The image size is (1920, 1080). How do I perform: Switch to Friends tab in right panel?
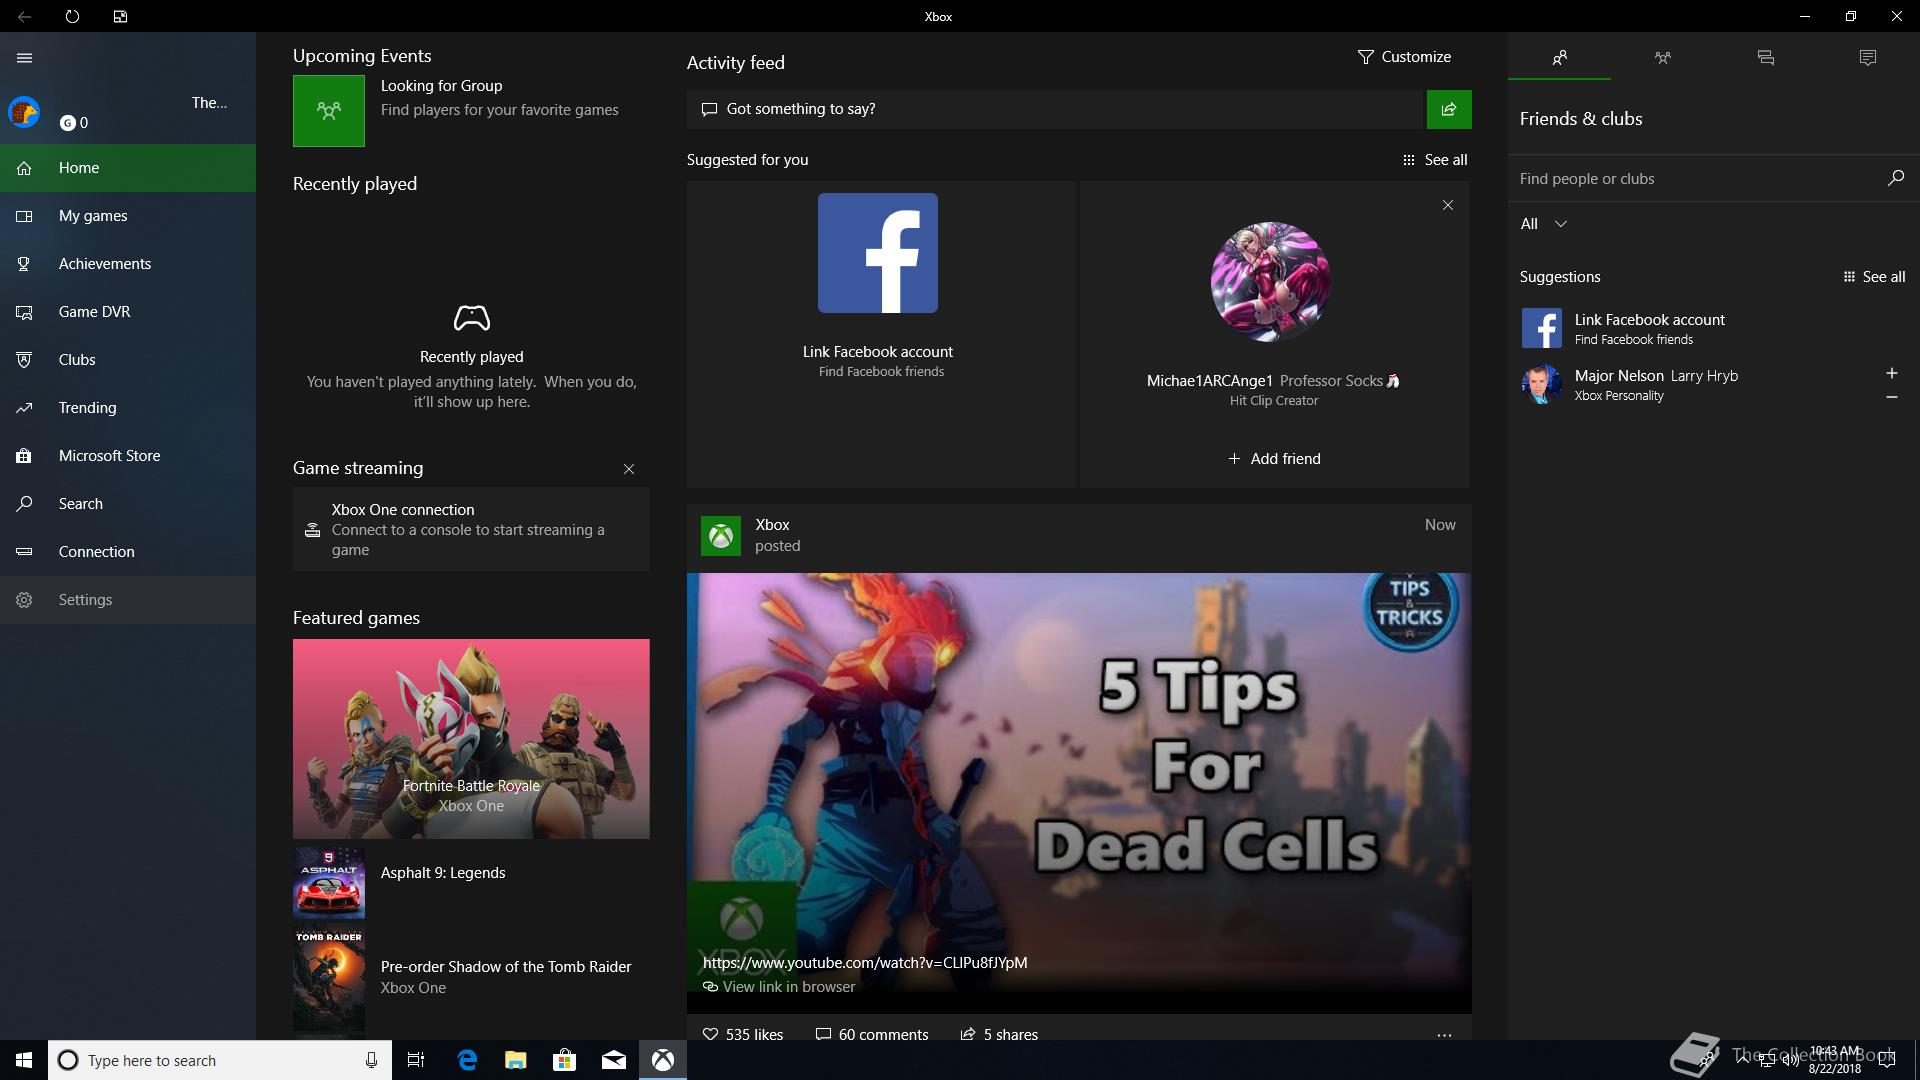click(1559, 58)
